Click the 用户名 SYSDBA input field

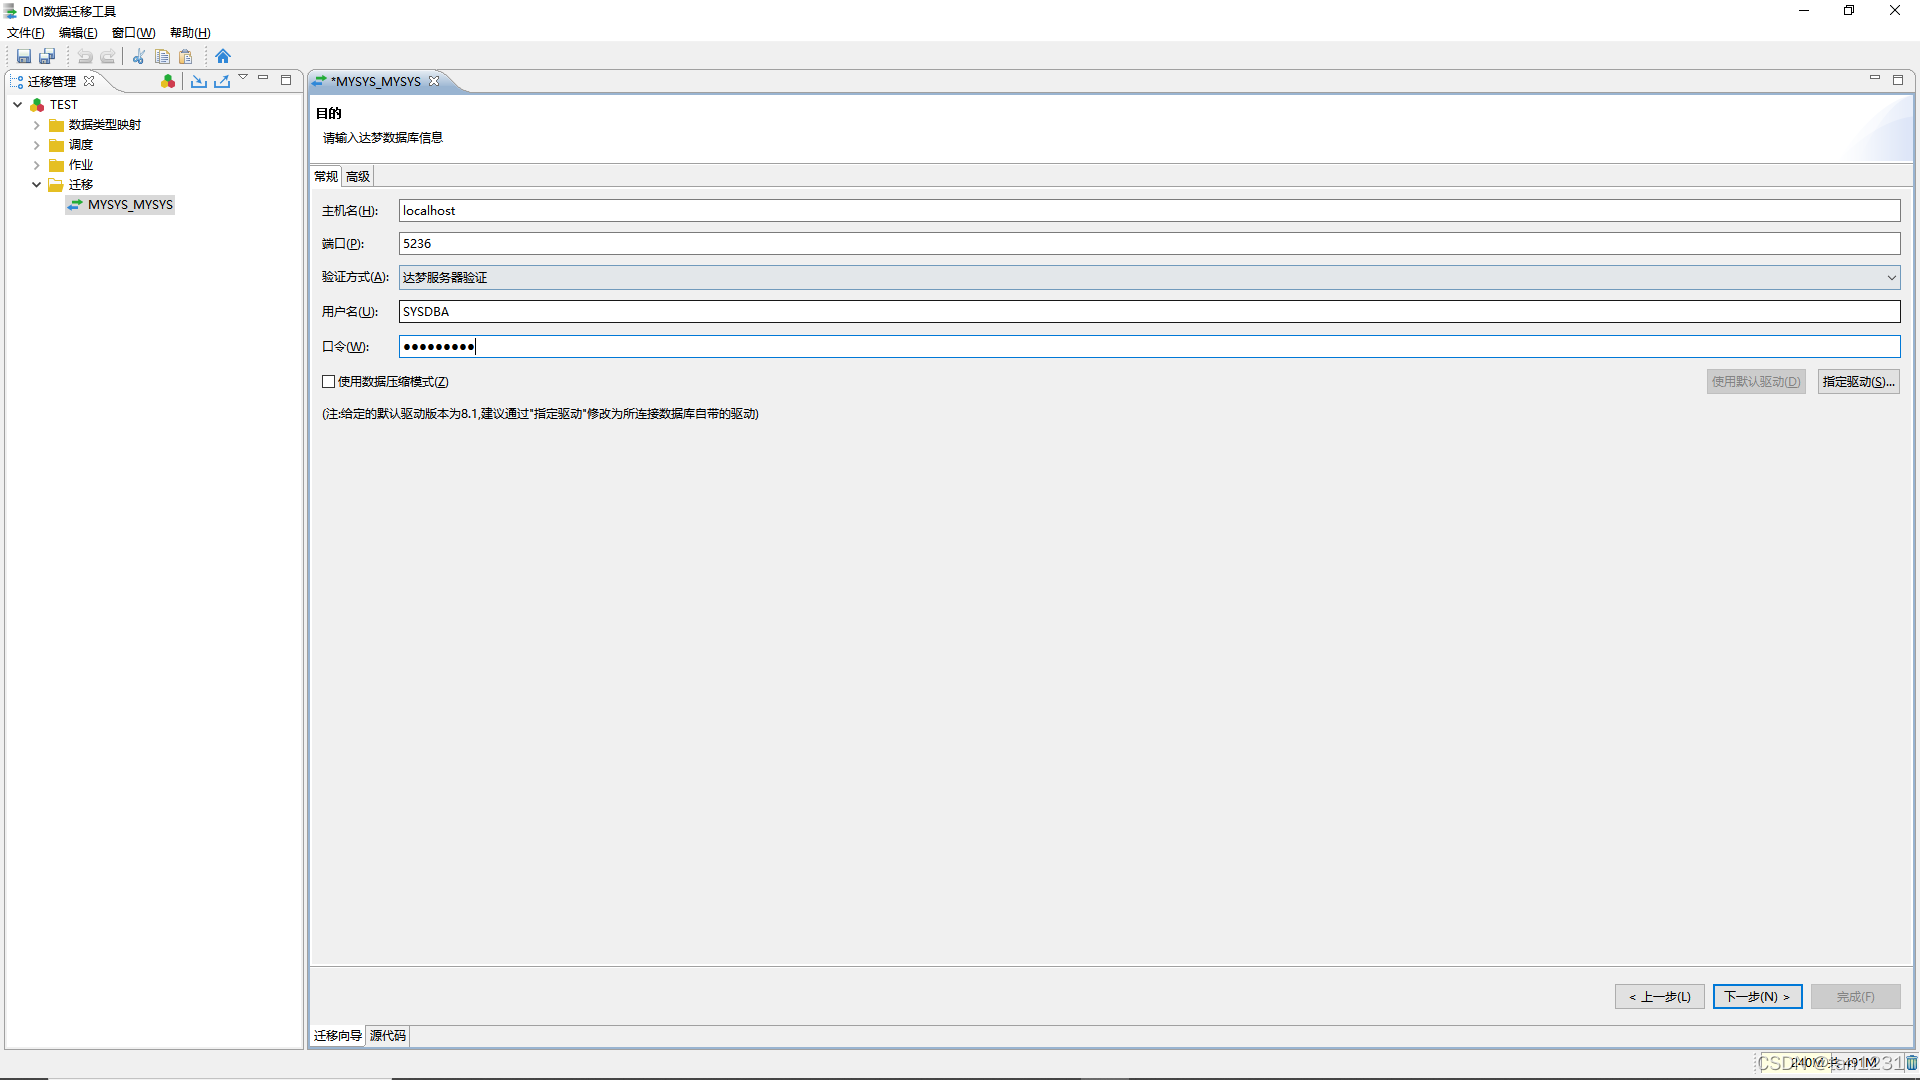click(x=1149, y=312)
